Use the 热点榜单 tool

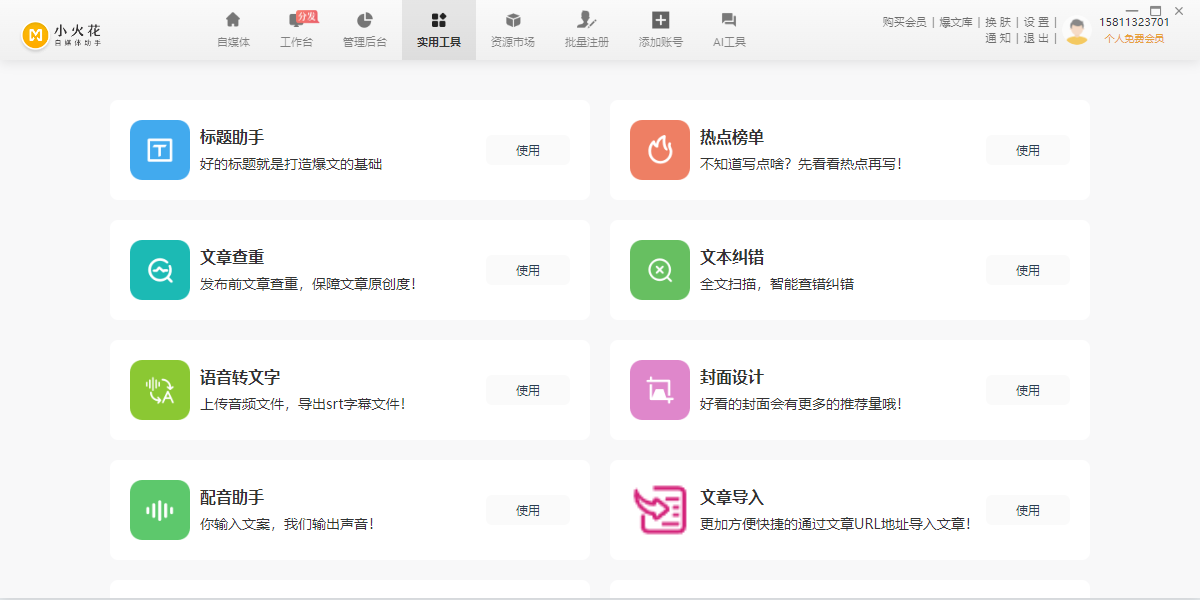click(x=1028, y=150)
